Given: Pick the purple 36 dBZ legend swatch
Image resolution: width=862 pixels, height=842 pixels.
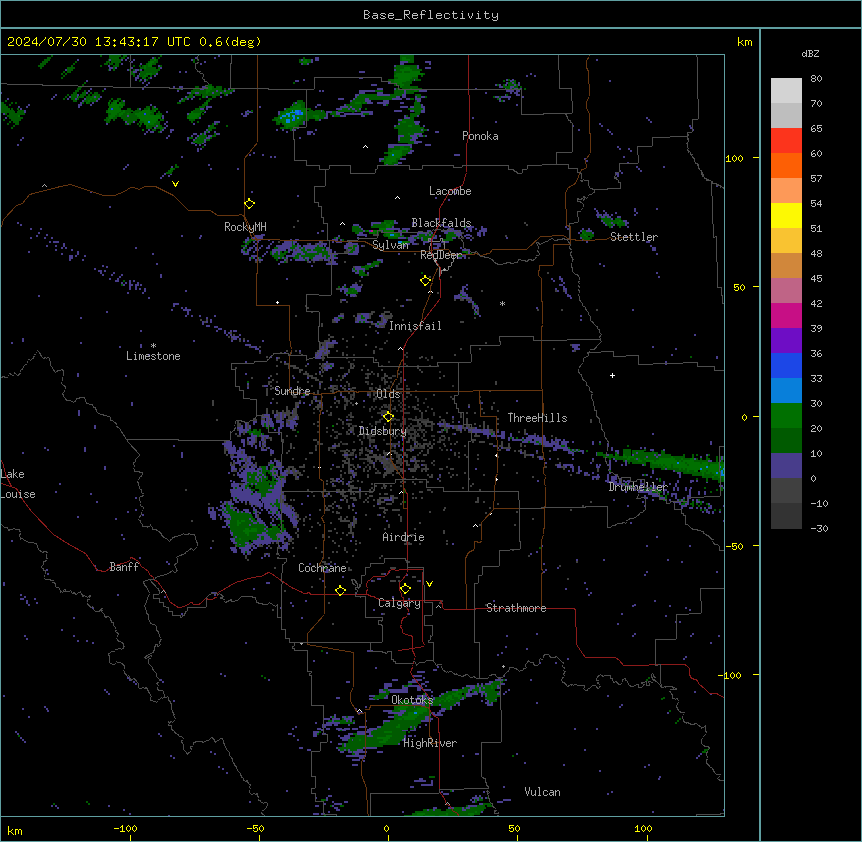Looking at the screenshot, I should point(786,341).
